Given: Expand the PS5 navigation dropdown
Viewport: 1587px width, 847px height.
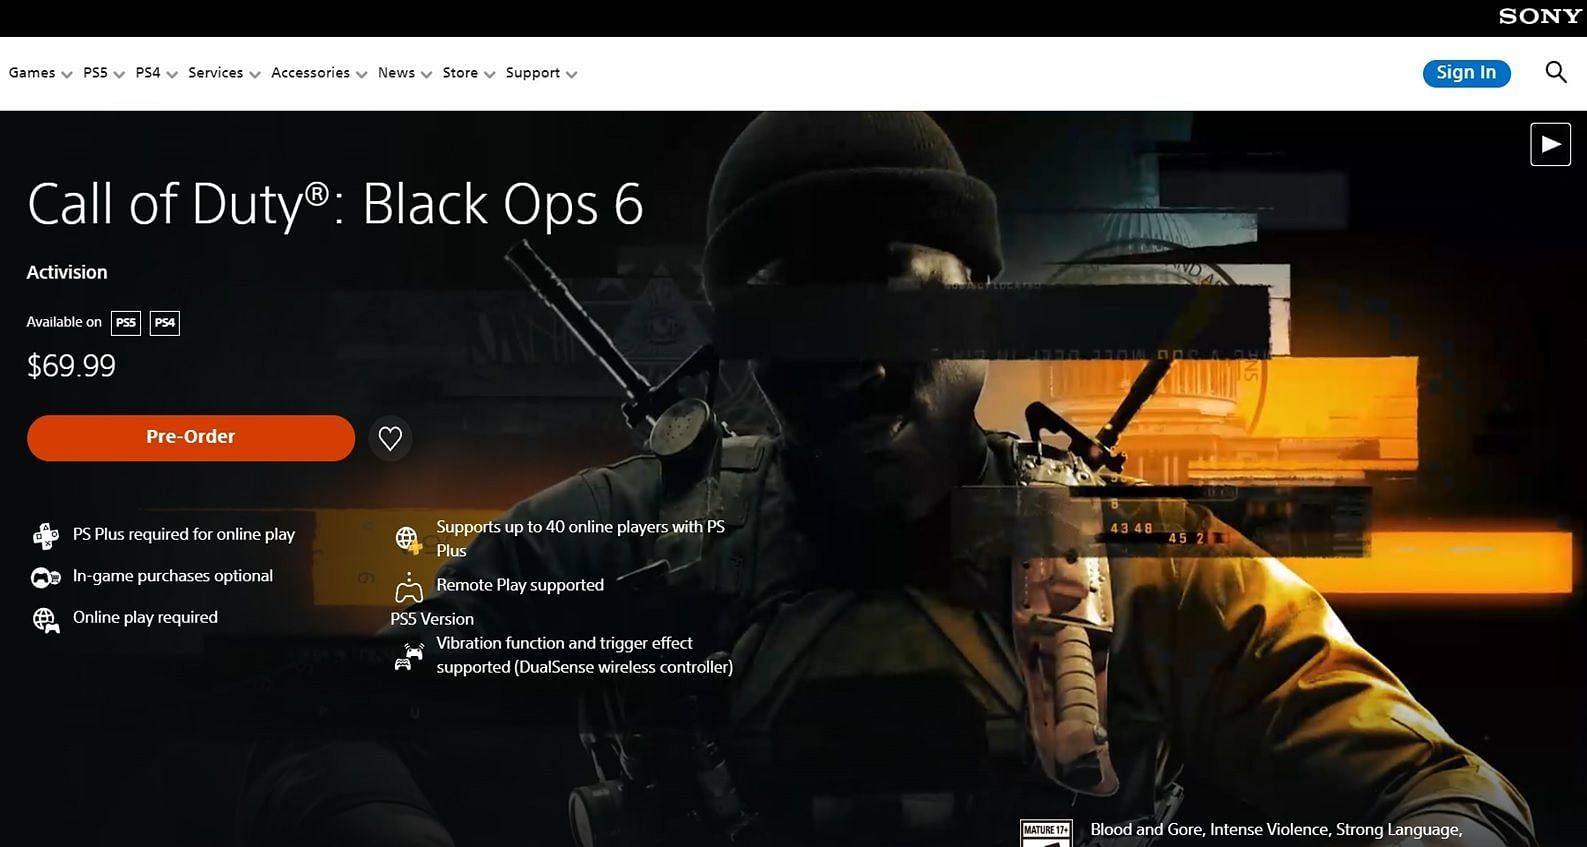Looking at the screenshot, I should [x=103, y=73].
